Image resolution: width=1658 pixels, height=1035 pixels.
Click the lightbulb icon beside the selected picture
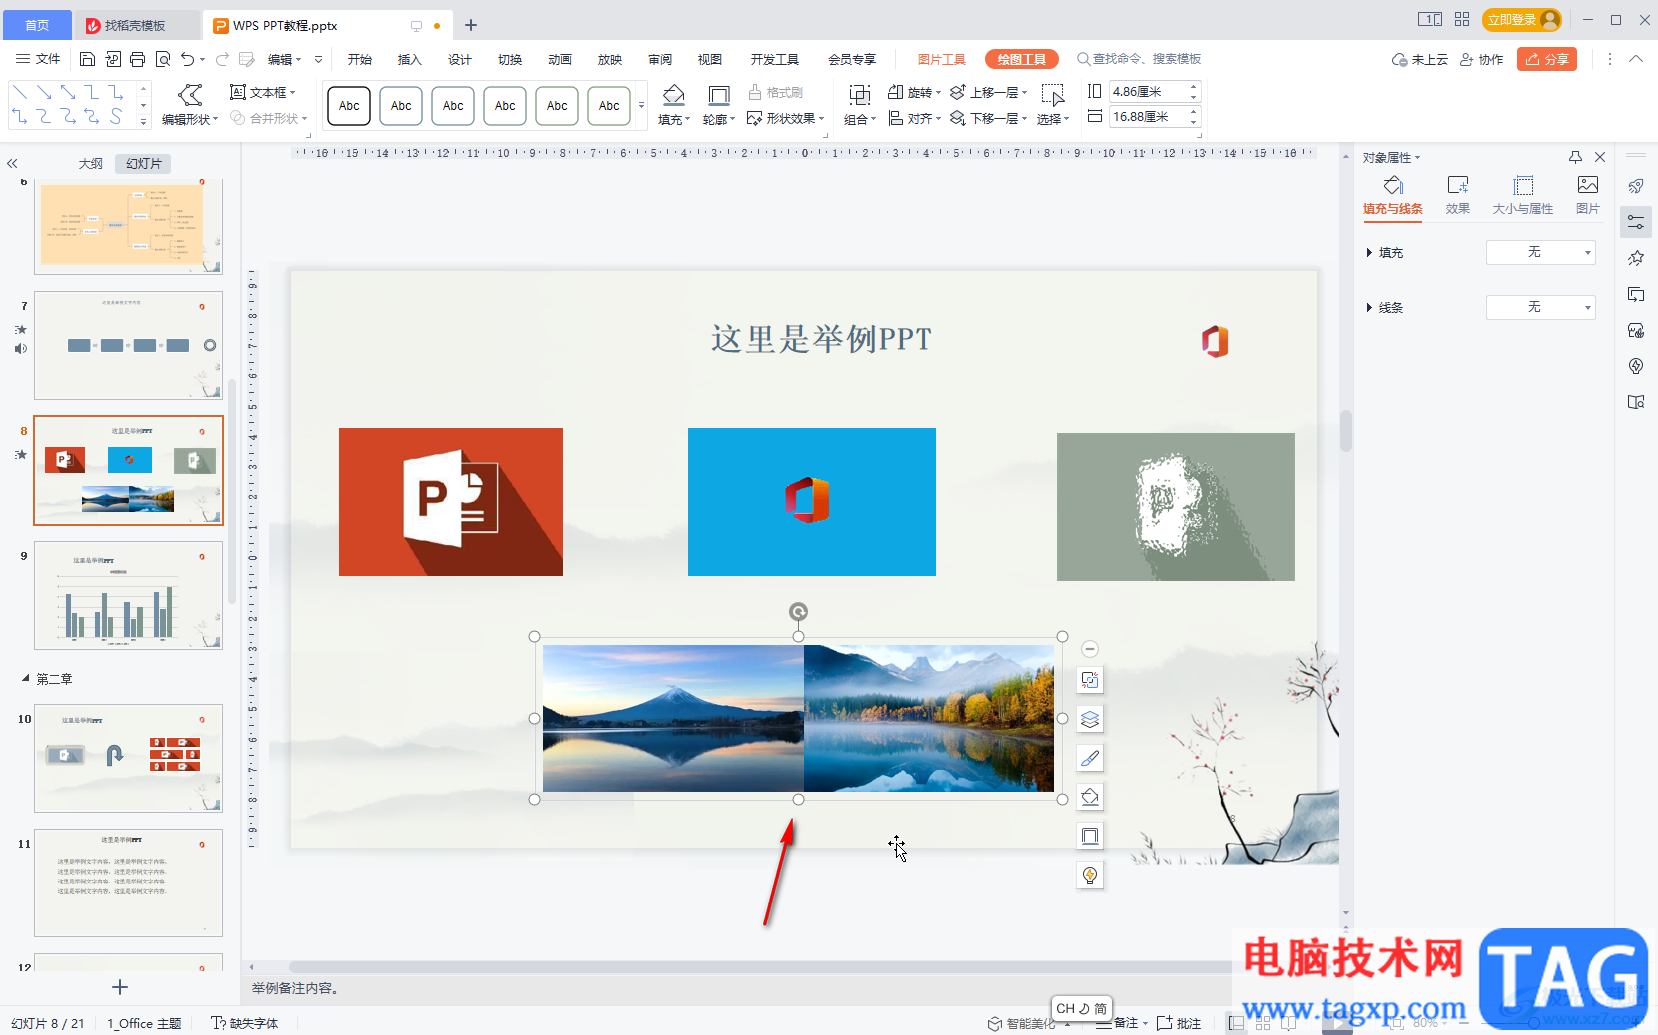[1090, 875]
